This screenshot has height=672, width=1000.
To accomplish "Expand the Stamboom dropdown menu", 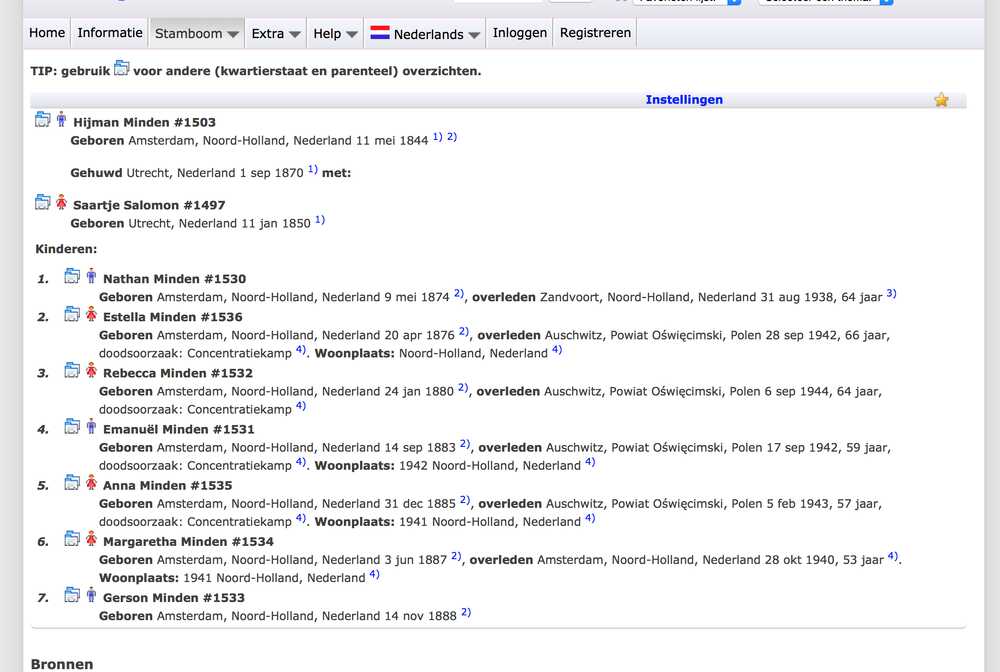I will coord(196,33).
